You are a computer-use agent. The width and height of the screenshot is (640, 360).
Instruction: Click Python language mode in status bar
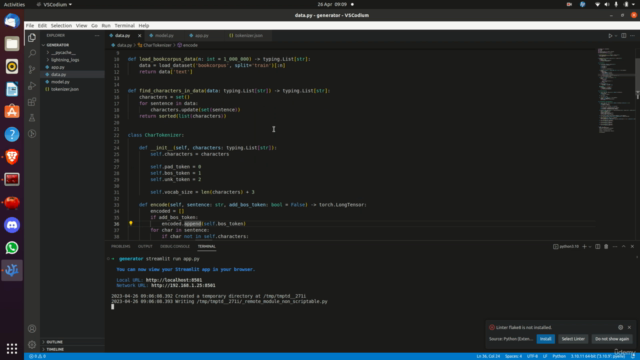pos(559,356)
